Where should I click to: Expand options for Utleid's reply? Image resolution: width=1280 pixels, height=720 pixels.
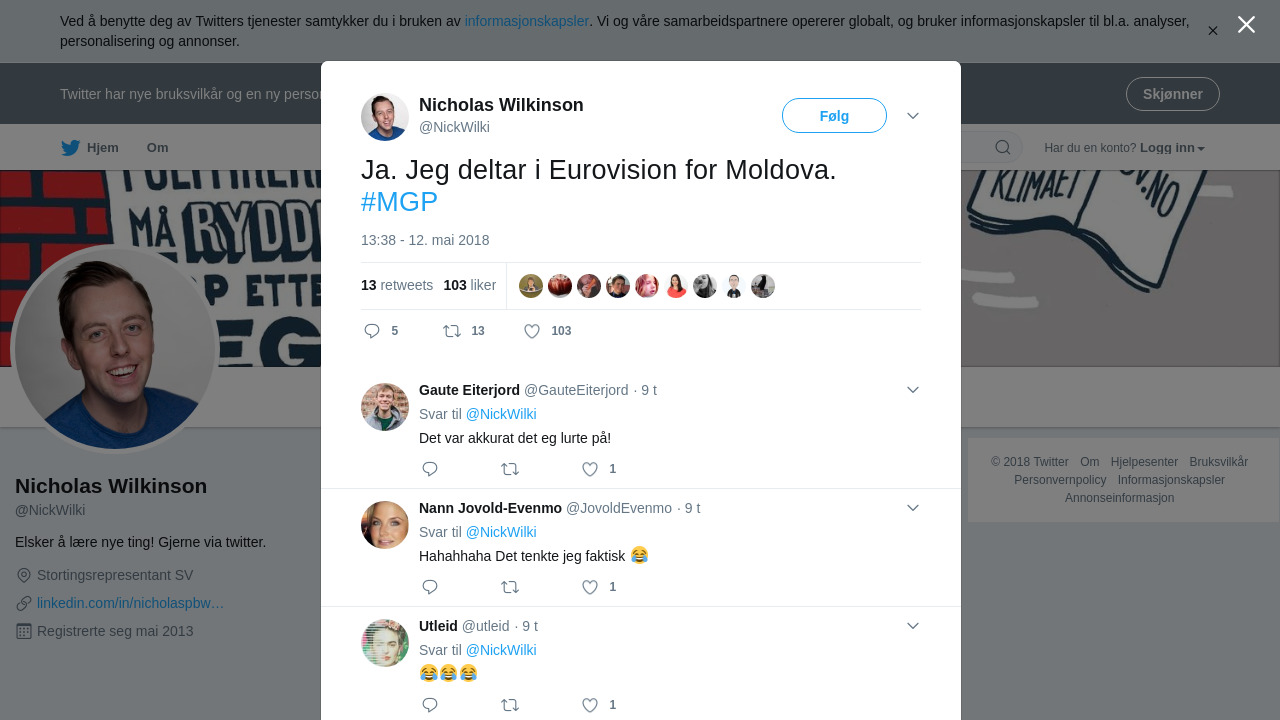tap(913, 626)
